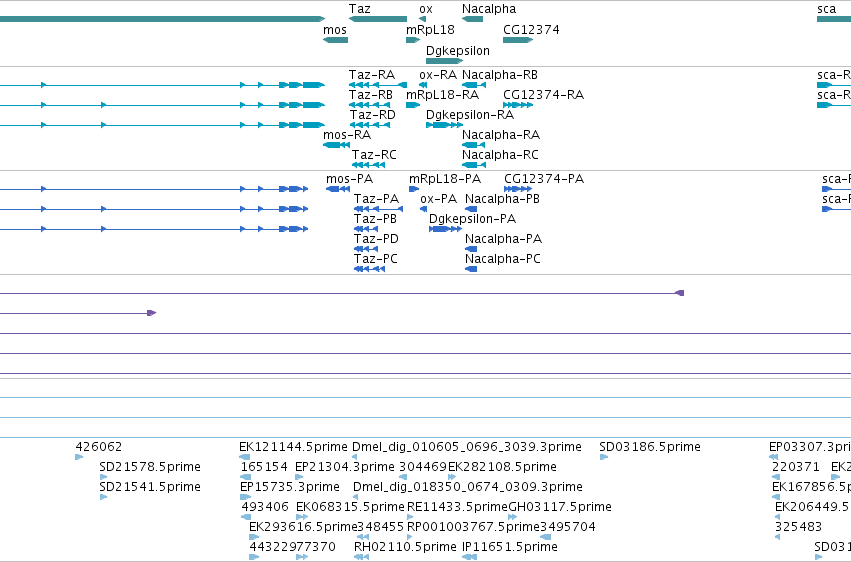Click the mRpL18 gene label

pyautogui.click(x=430, y=30)
